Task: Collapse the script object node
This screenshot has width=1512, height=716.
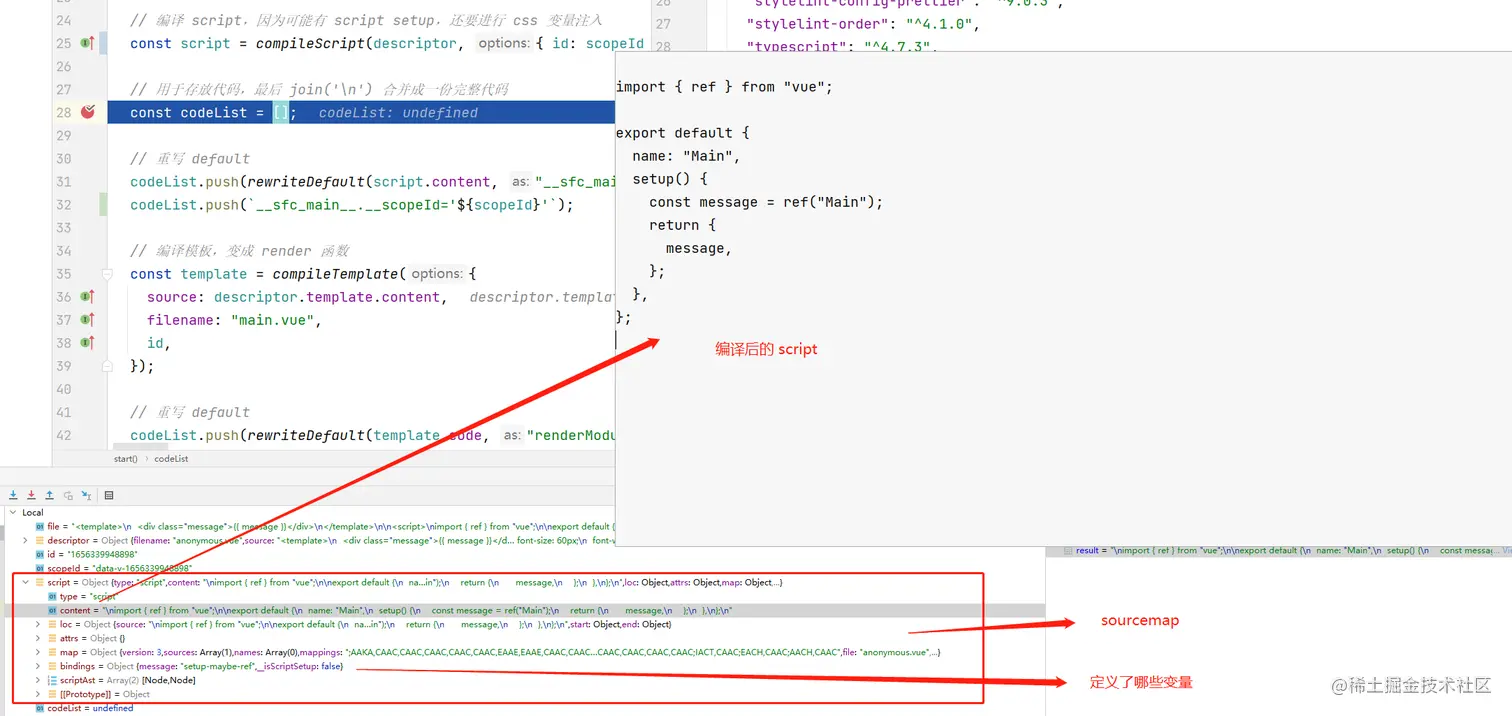Action: click(25, 582)
